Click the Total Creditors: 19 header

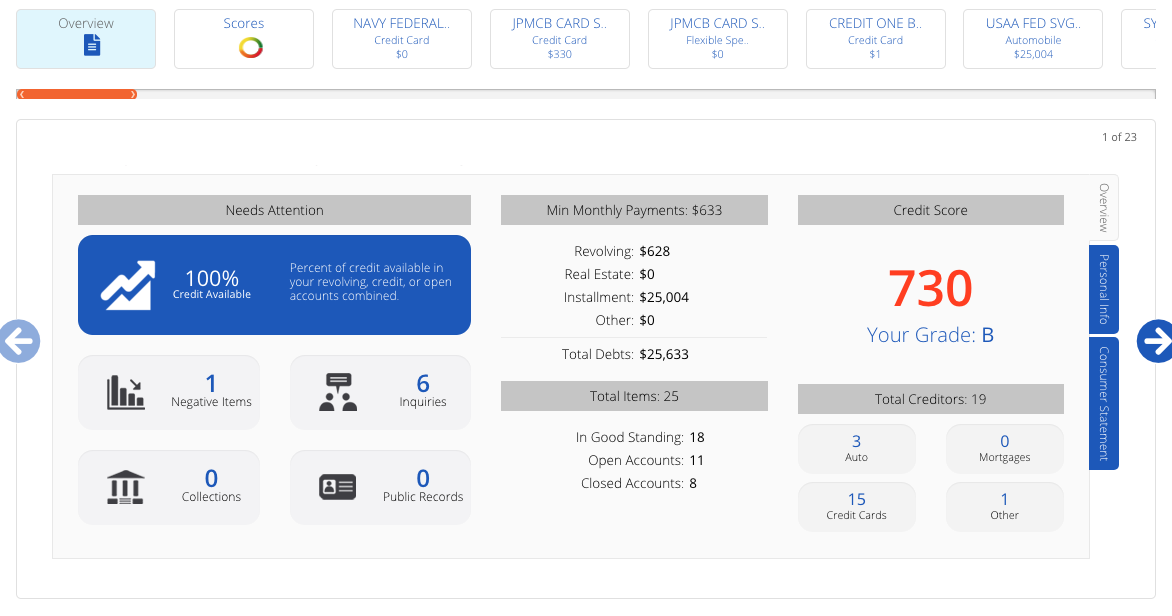pyautogui.click(x=931, y=399)
